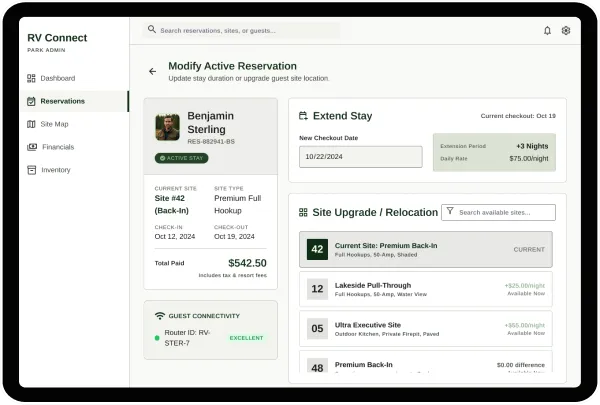The width and height of the screenshot is (600, 405).
Task: Click the New Checkout Date field
Action: click(361, 157)
